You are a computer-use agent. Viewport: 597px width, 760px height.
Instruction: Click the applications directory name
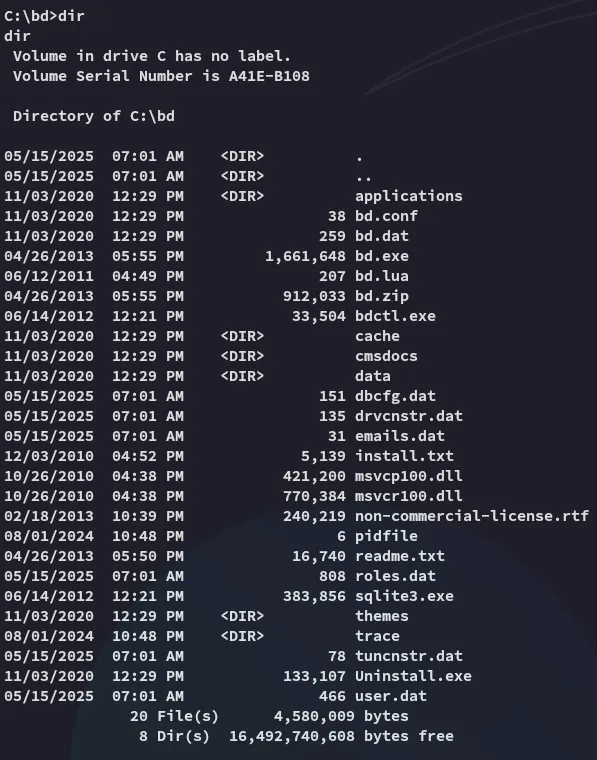[x=409, y=196]
